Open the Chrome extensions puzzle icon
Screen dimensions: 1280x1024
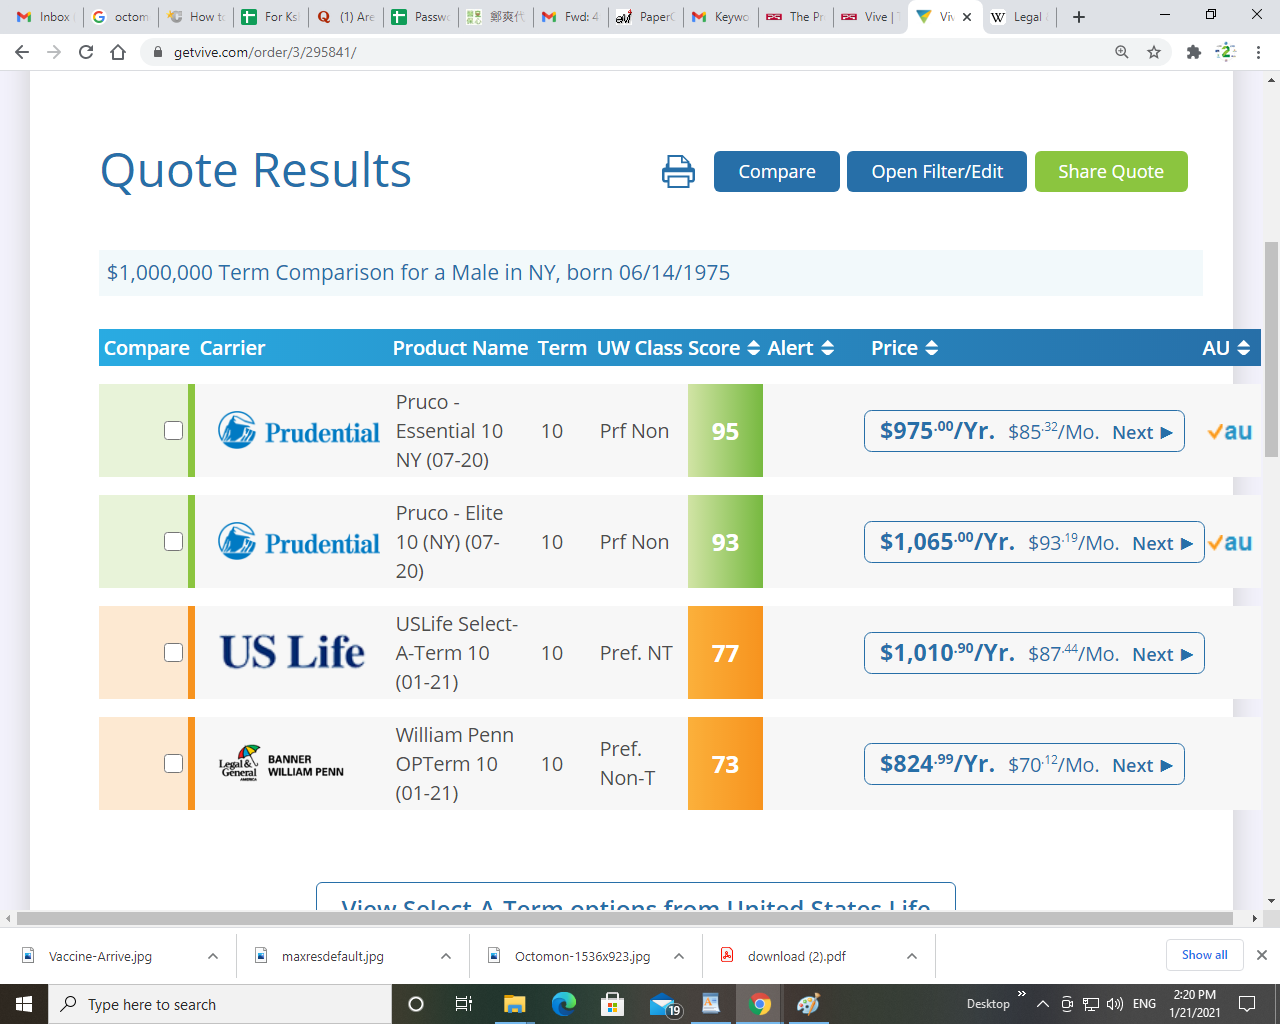pos(1193,52)
